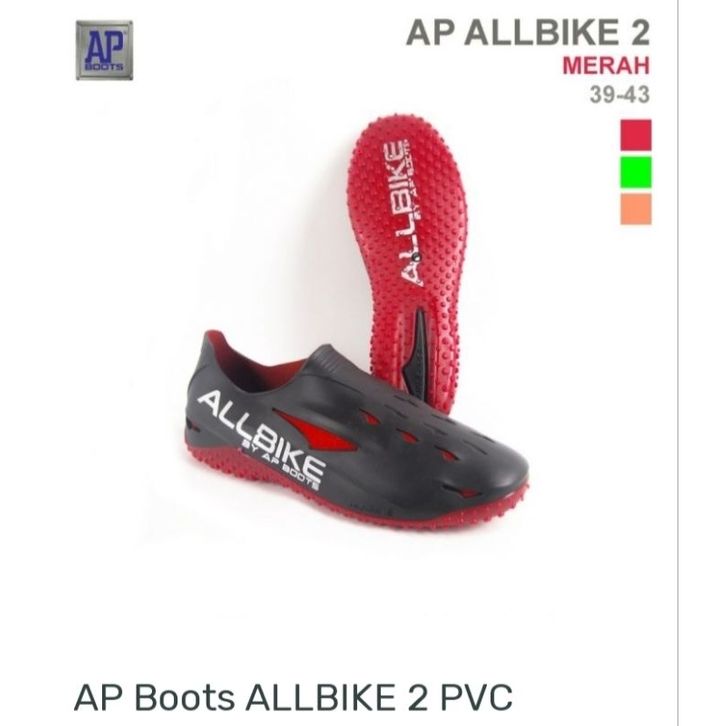
Task: Select the red color swatch
Action: [636, 135]
